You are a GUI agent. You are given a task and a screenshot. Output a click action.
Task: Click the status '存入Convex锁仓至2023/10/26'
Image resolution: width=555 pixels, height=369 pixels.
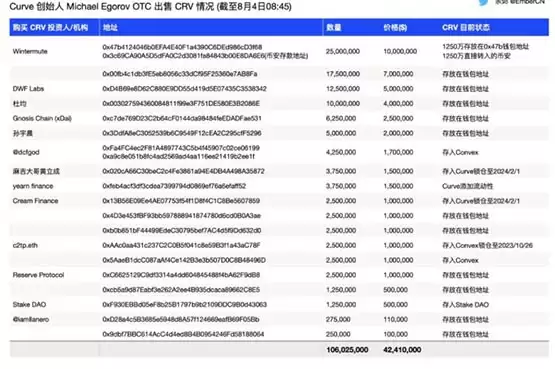(x=487, y=246)
